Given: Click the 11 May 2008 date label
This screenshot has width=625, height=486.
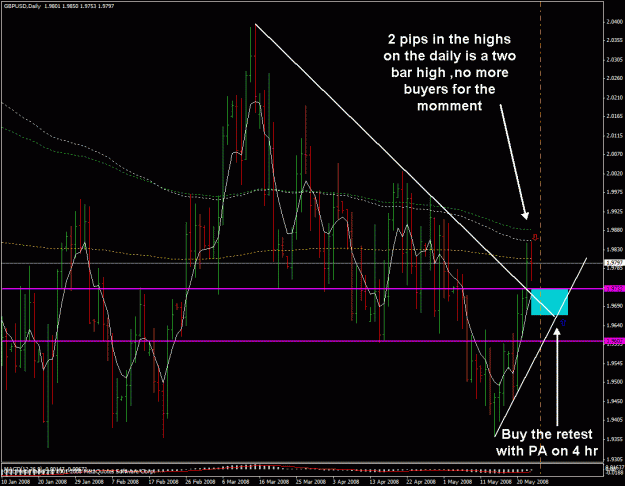Looking at the screenshot, I should coord(494,482).
